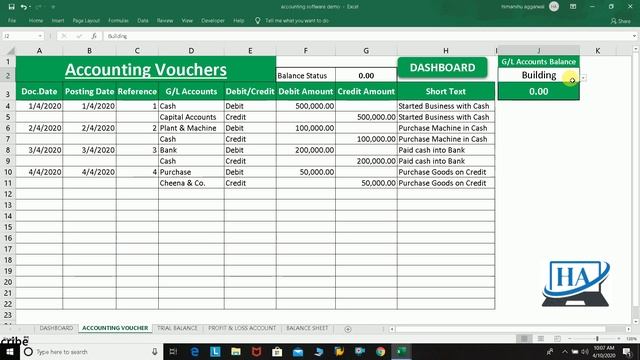Open the Ribbon Display Options icon

[x=573, y=7]
